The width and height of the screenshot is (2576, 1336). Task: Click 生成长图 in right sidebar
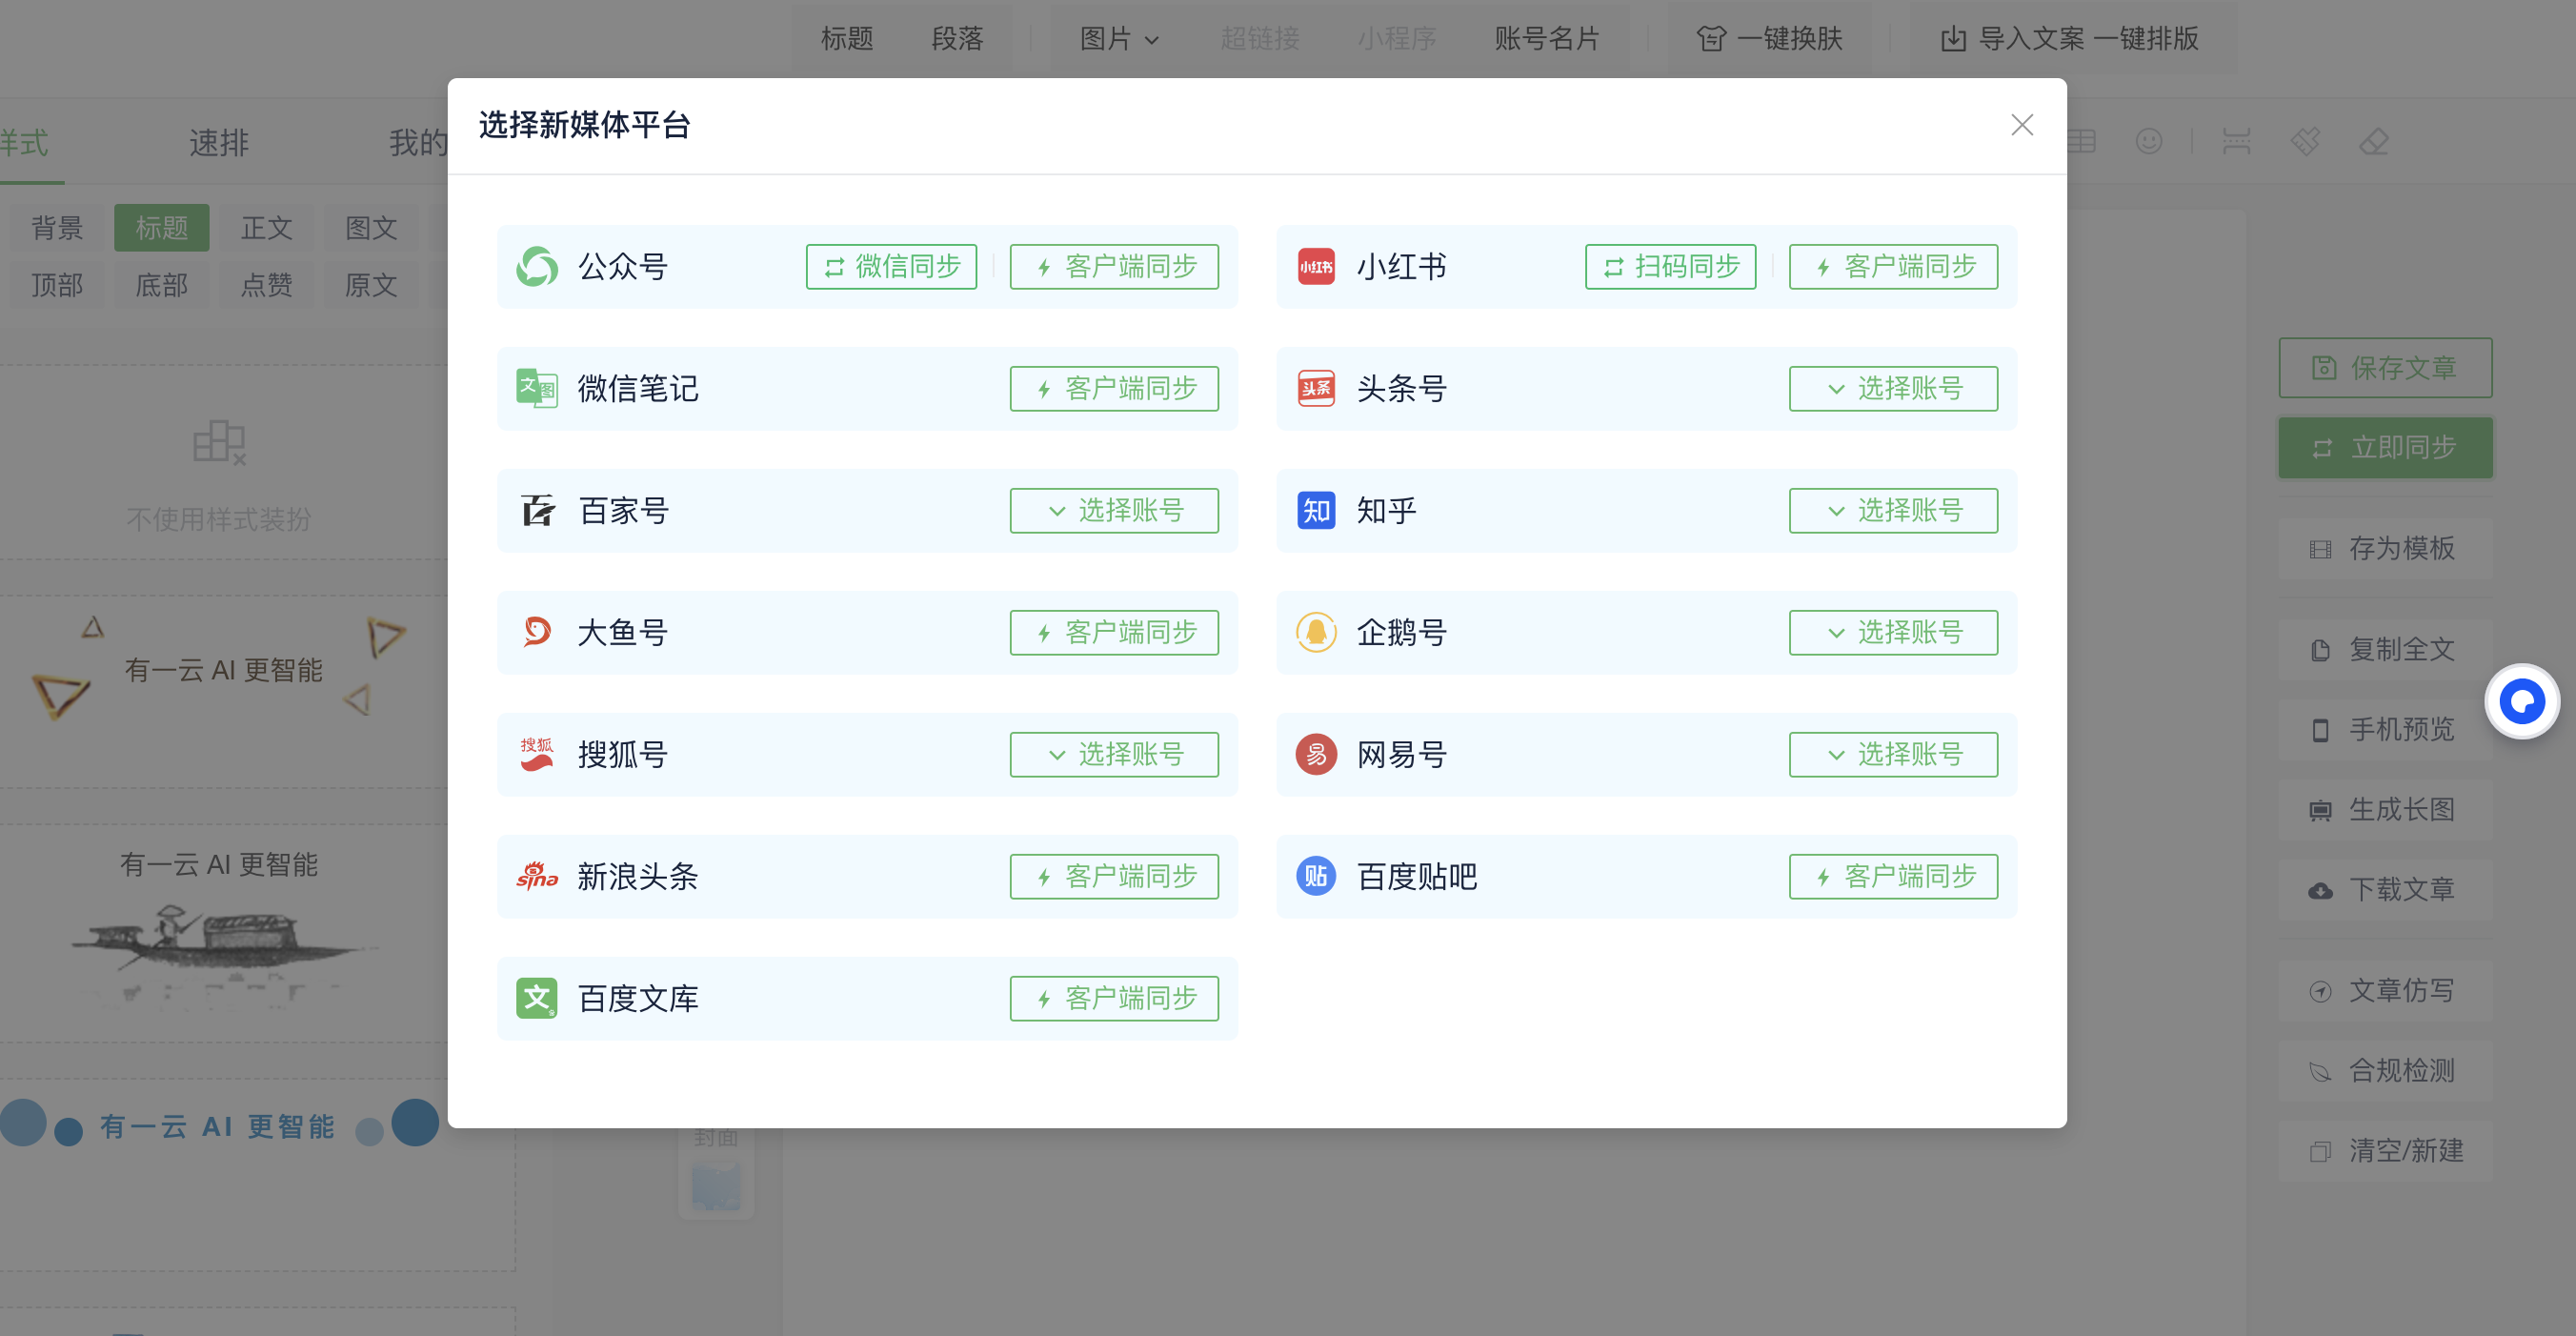pyautogui.click(x=2385, y=809)
